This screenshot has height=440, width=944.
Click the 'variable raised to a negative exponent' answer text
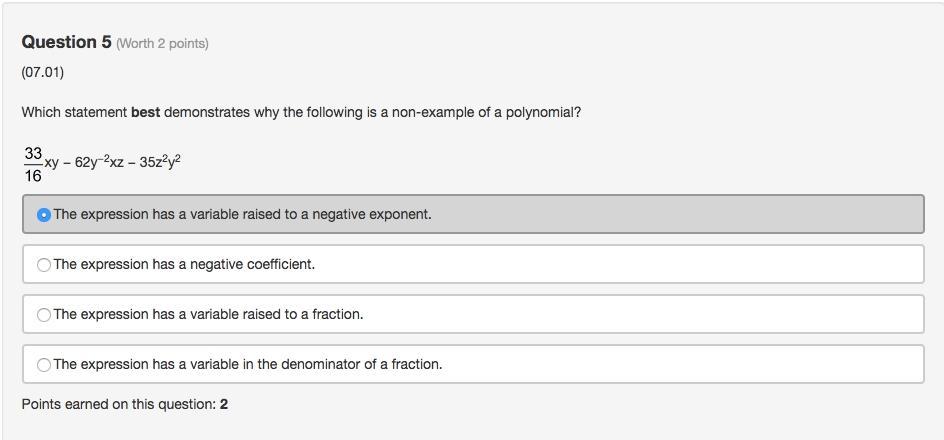click(243, 214)
